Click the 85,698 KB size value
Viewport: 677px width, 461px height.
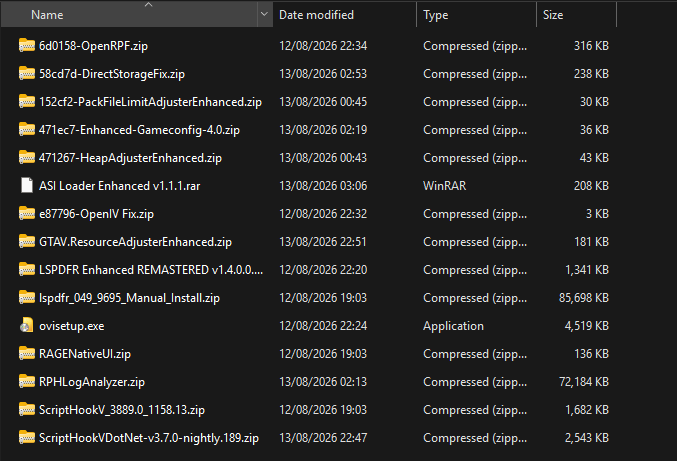[584, 298]
